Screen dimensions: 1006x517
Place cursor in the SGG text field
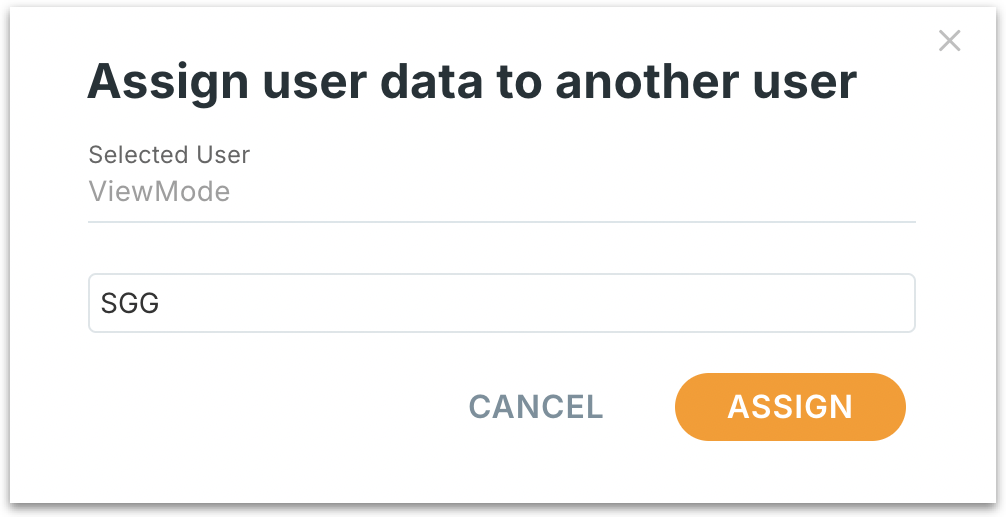(501, 303)
